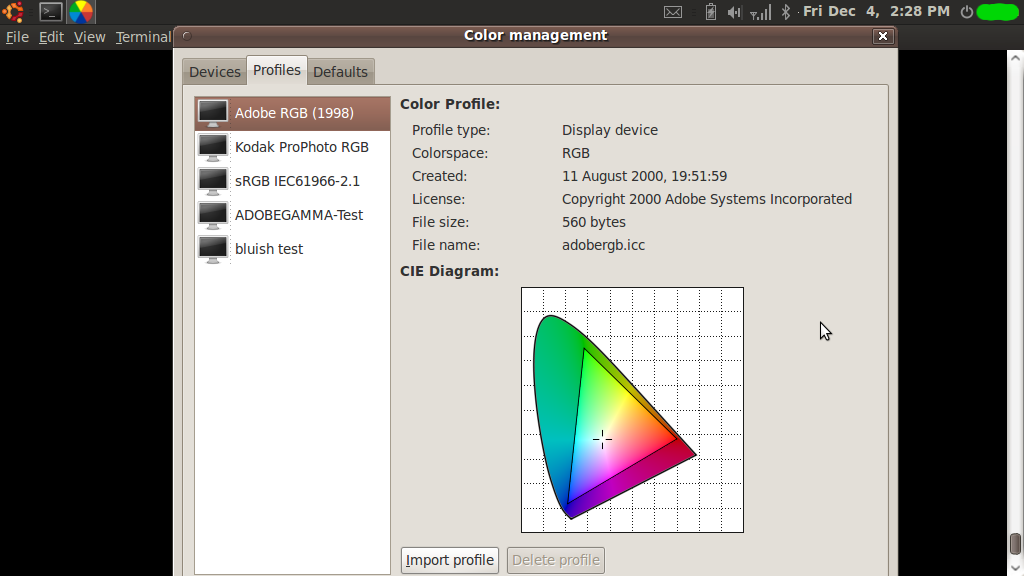Click the monitor icon beside Adobe RGB (1998)
The image size is (1024, 576).
(213, 113)
